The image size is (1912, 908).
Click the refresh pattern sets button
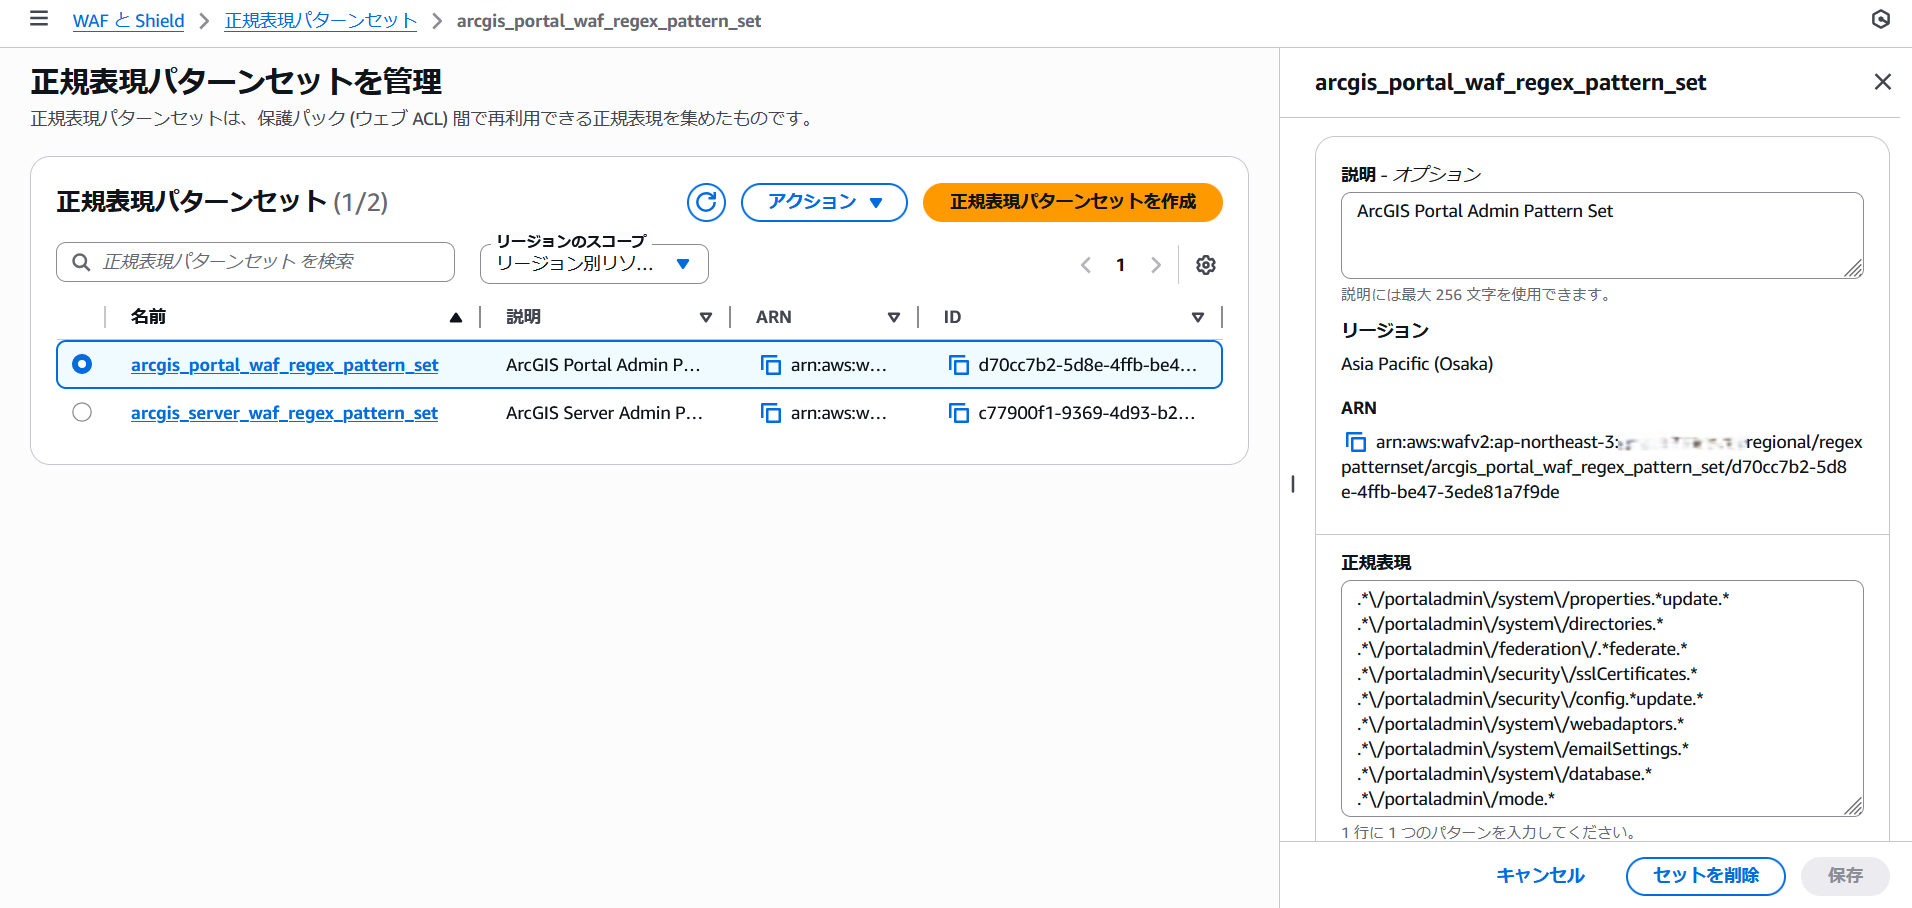point(706,202)
